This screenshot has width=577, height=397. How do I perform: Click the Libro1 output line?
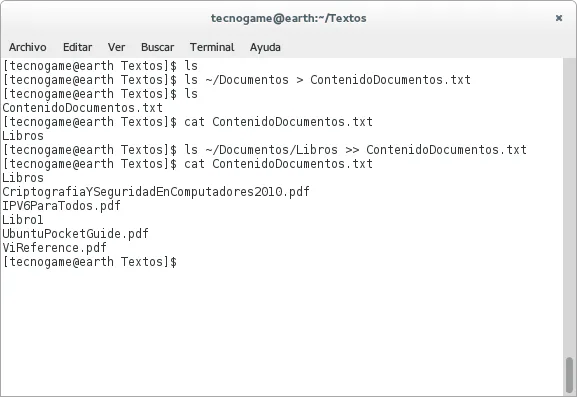[22, 220]
